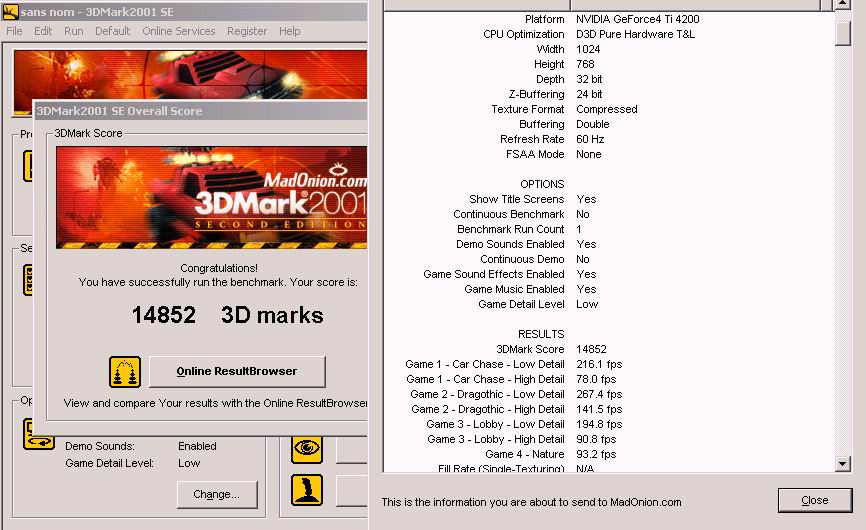Open the Edit menu
This screenshot has height=530, width=866.
coord(43,31)
